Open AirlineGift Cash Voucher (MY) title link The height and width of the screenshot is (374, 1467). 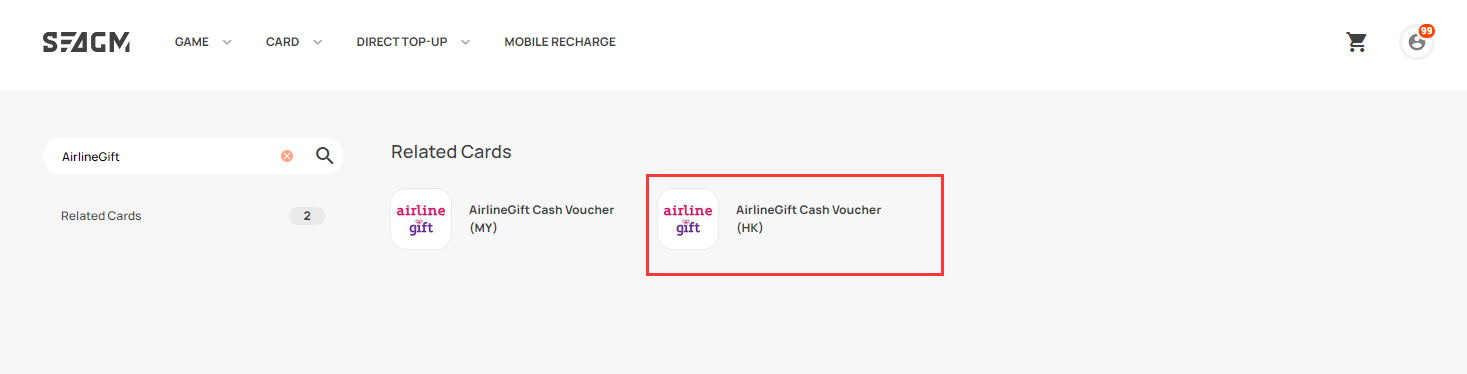[x=541, y=219]
